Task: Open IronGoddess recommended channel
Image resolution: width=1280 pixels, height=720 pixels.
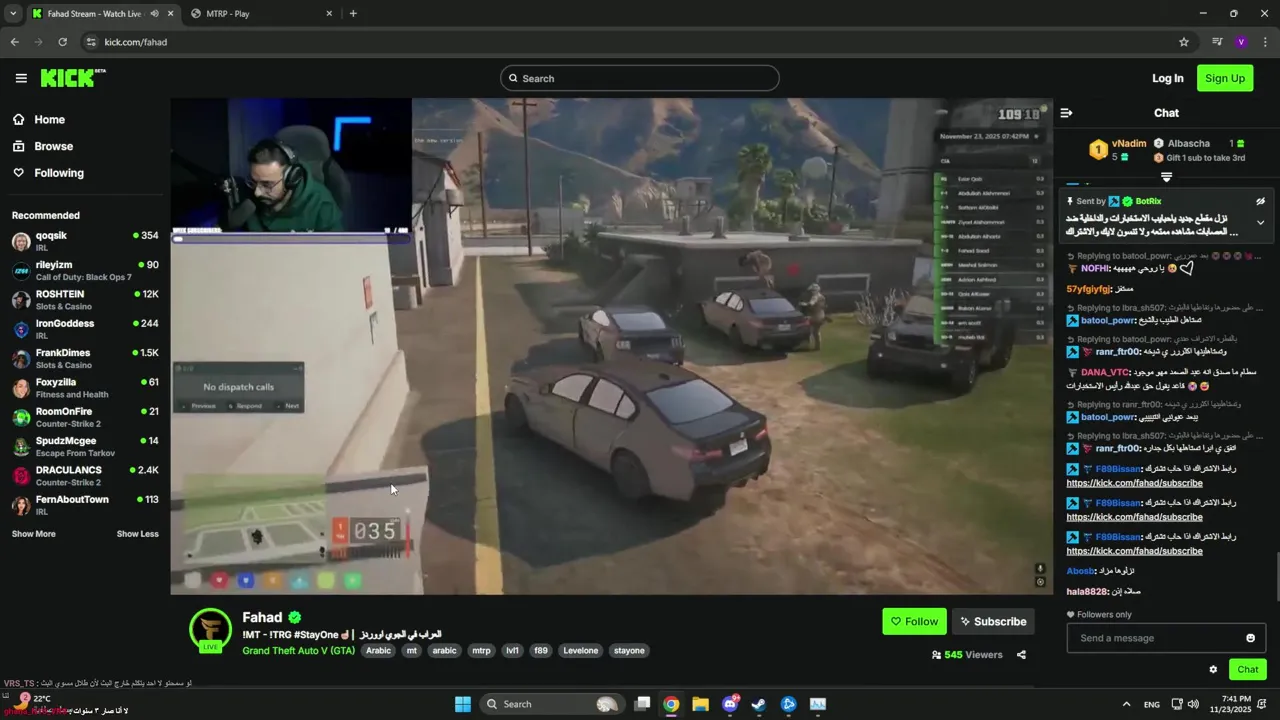Action: pyautogui.click(x=85, y=329)
